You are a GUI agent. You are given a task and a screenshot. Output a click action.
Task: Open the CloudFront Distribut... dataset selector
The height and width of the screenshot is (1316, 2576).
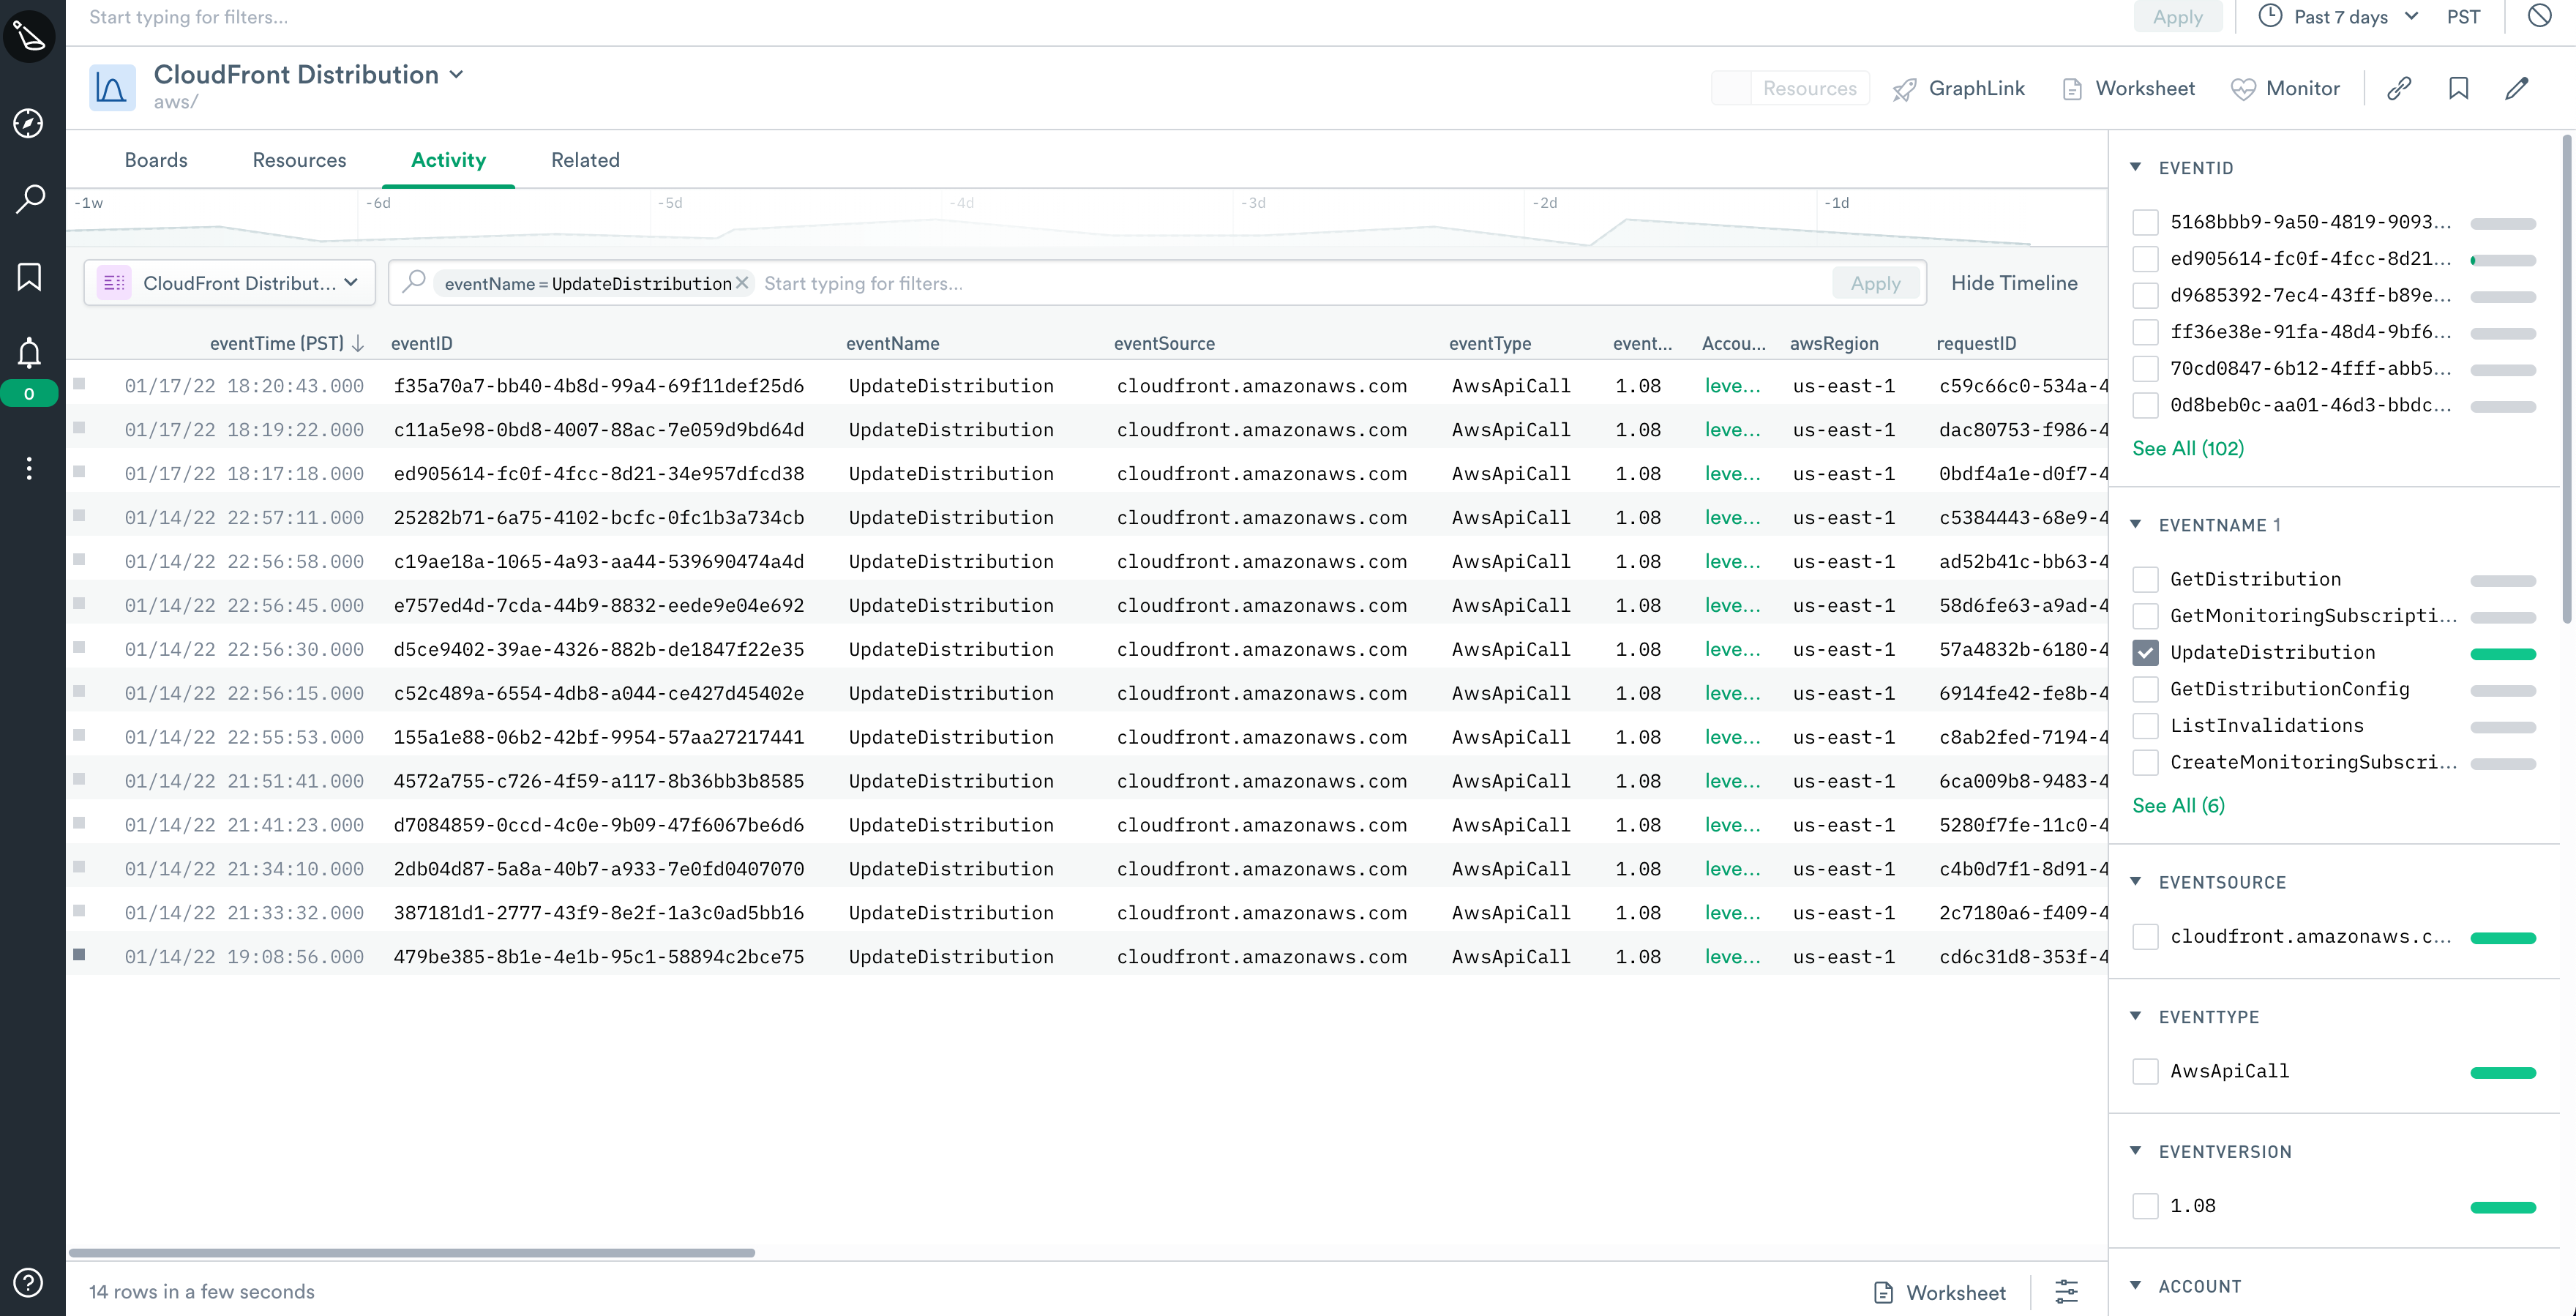(x=230, y=283)
